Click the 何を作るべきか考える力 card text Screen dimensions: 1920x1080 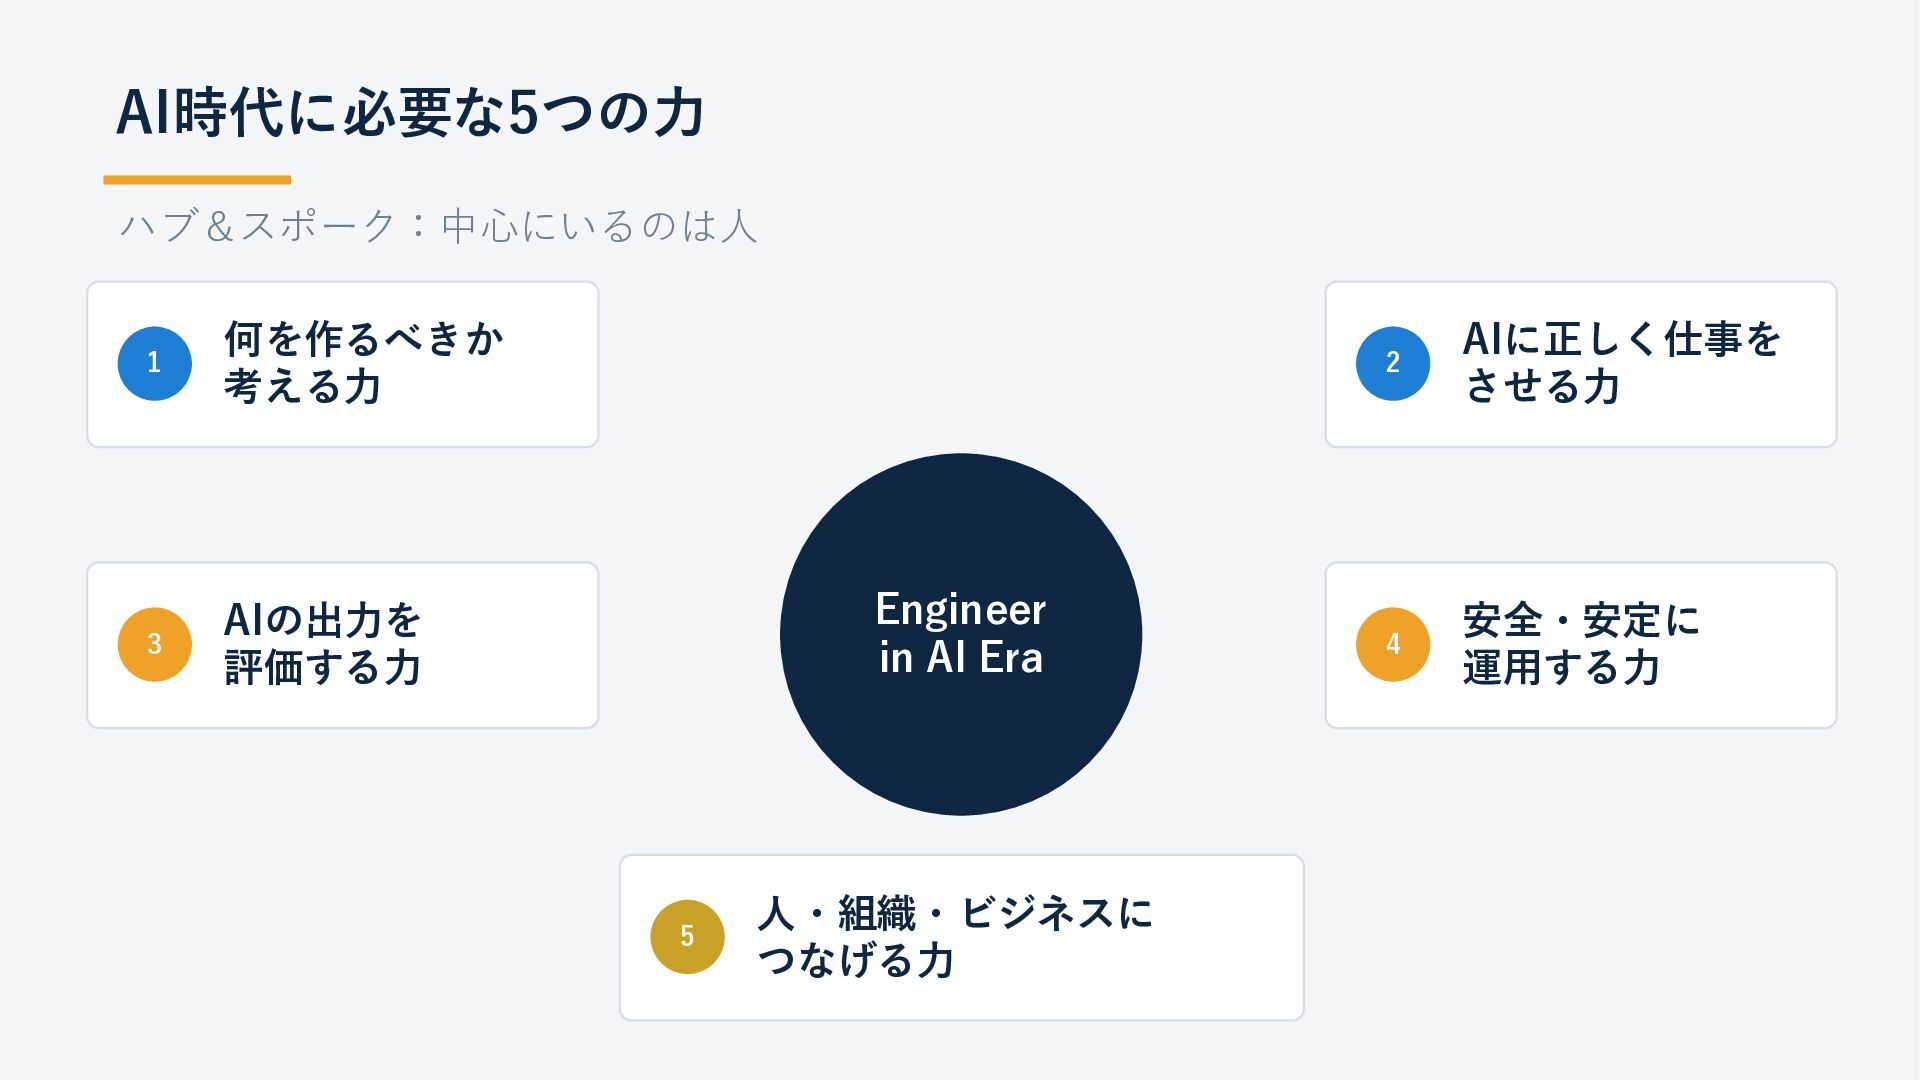(363, 363)
